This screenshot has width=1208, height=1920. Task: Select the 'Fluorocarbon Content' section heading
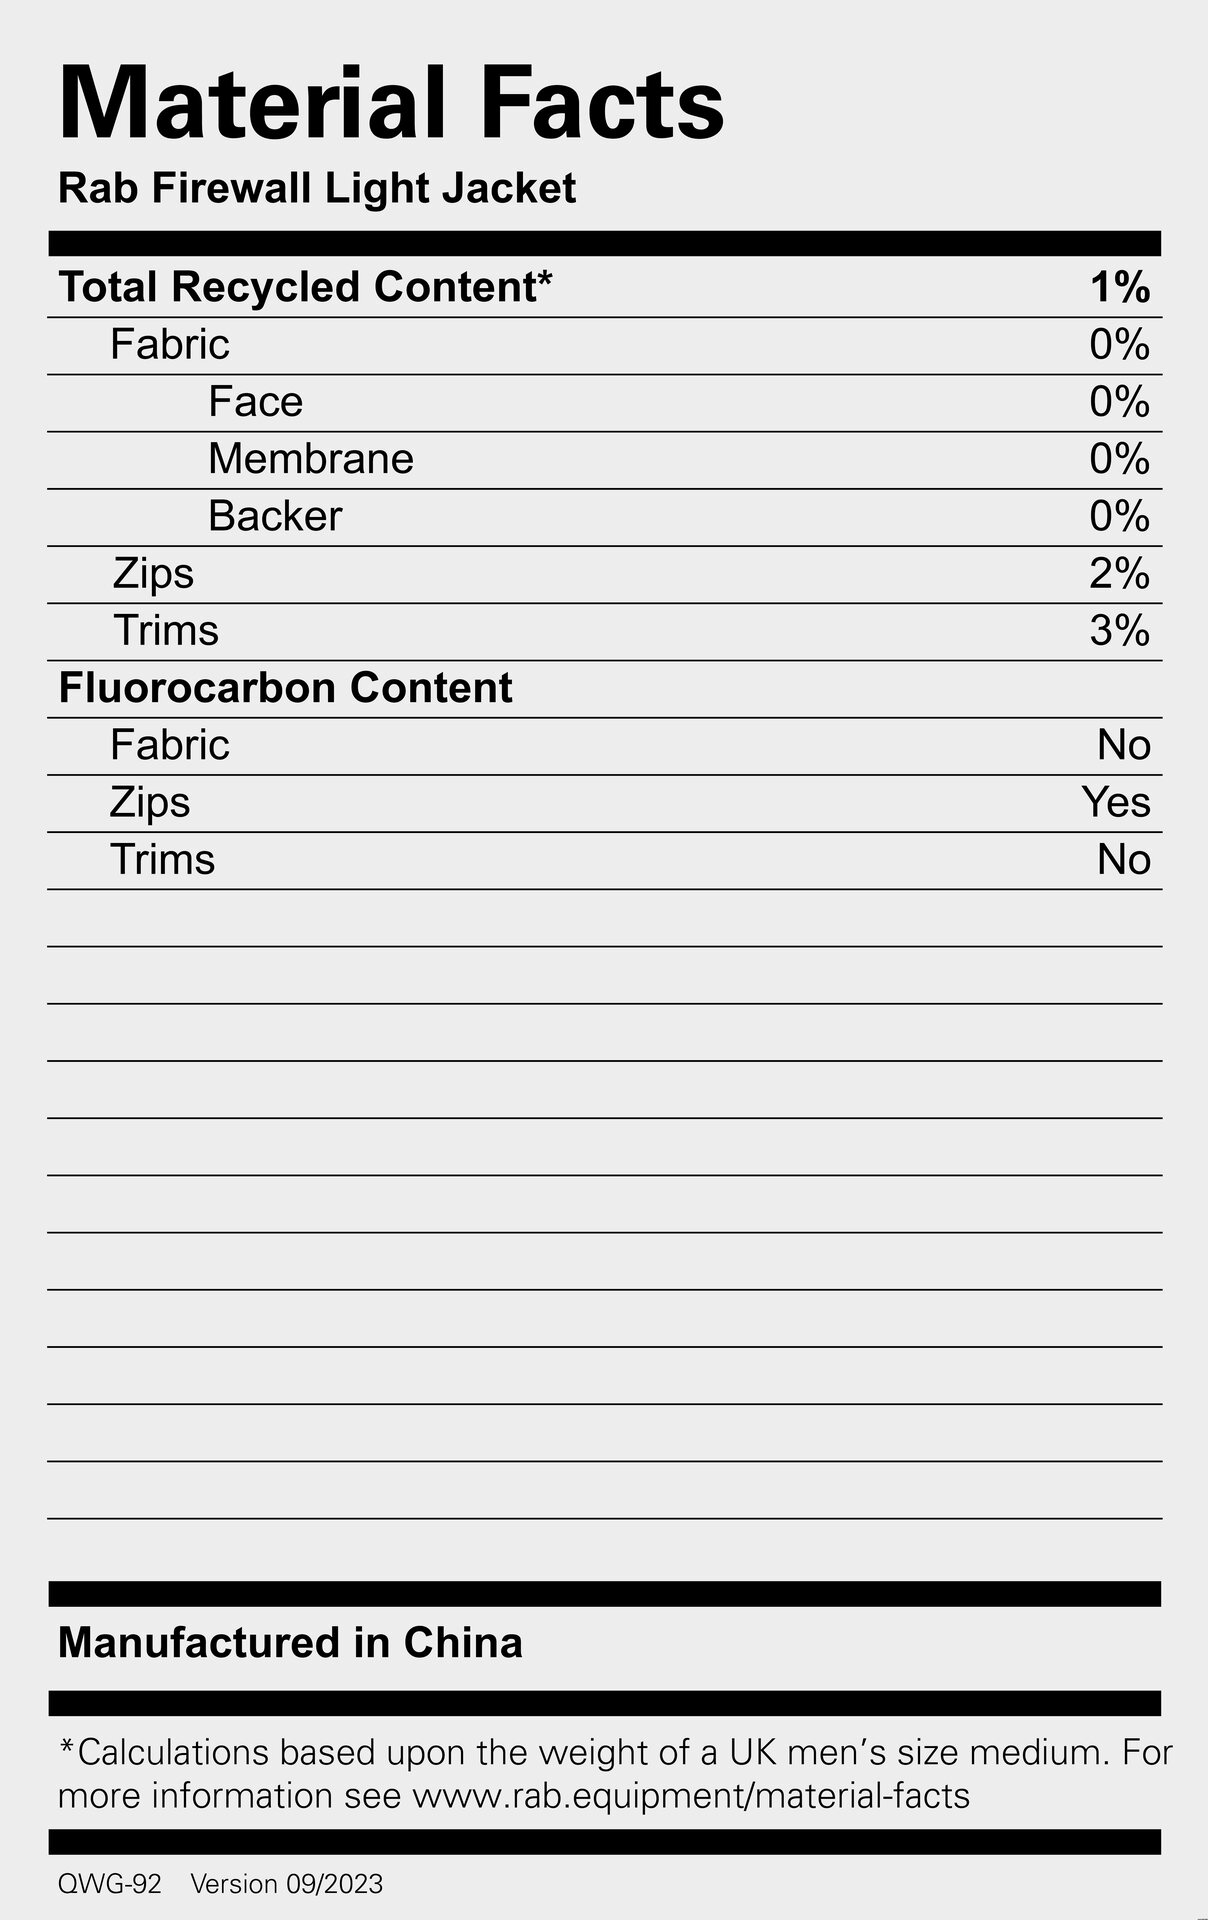[285, 688]
